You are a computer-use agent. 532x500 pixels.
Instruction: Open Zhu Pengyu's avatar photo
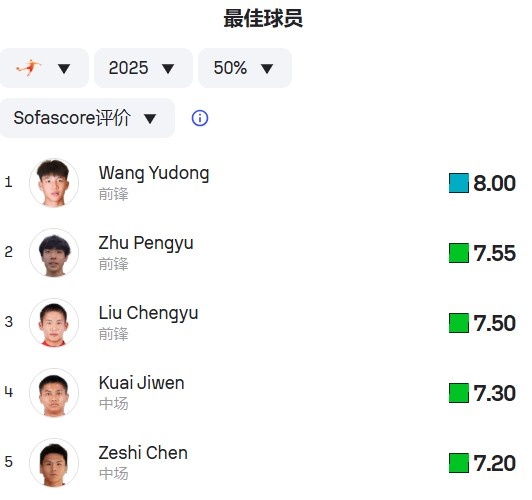pyautogui.click(x=54, y=253)
